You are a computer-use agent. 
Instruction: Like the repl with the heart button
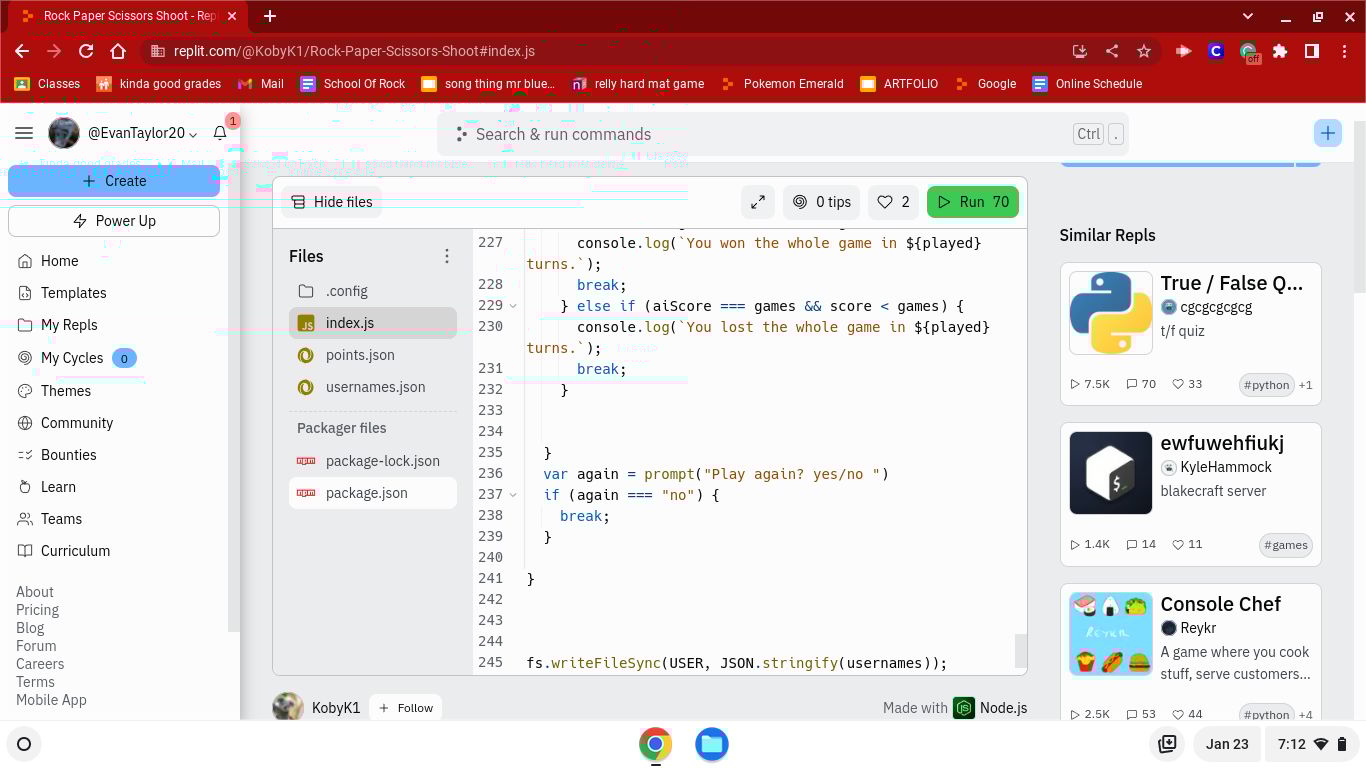[893, 202]
